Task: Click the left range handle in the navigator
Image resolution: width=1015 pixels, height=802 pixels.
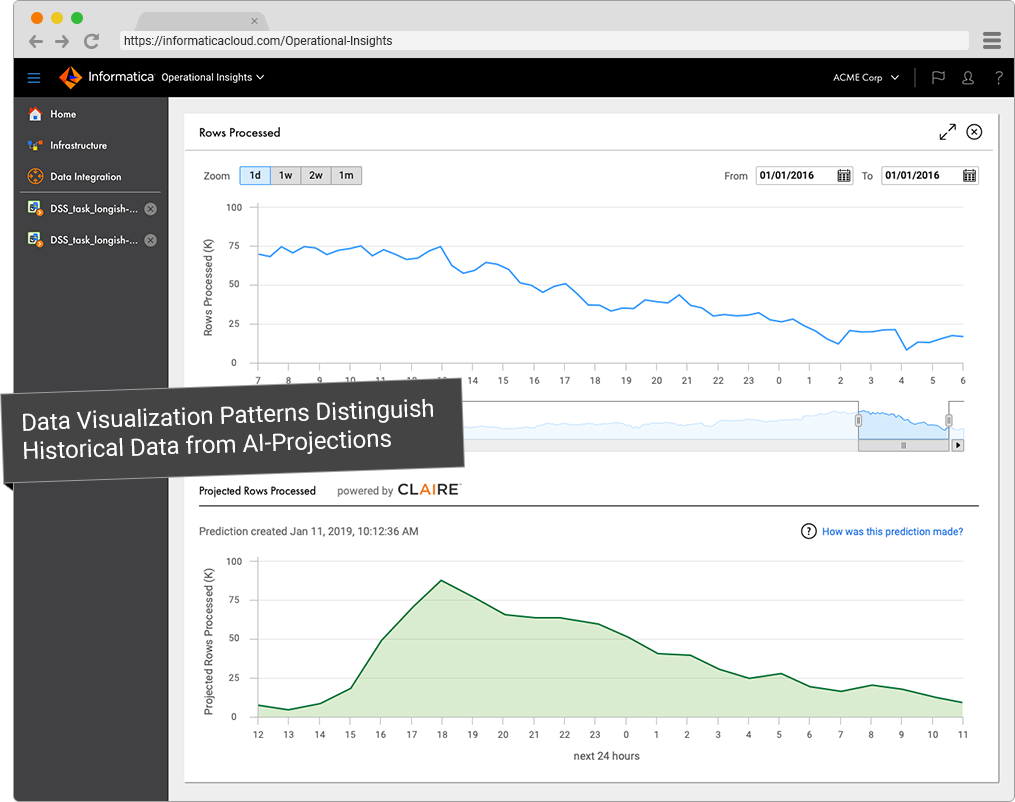Action: pyautogui.click(x=858, y=420)
